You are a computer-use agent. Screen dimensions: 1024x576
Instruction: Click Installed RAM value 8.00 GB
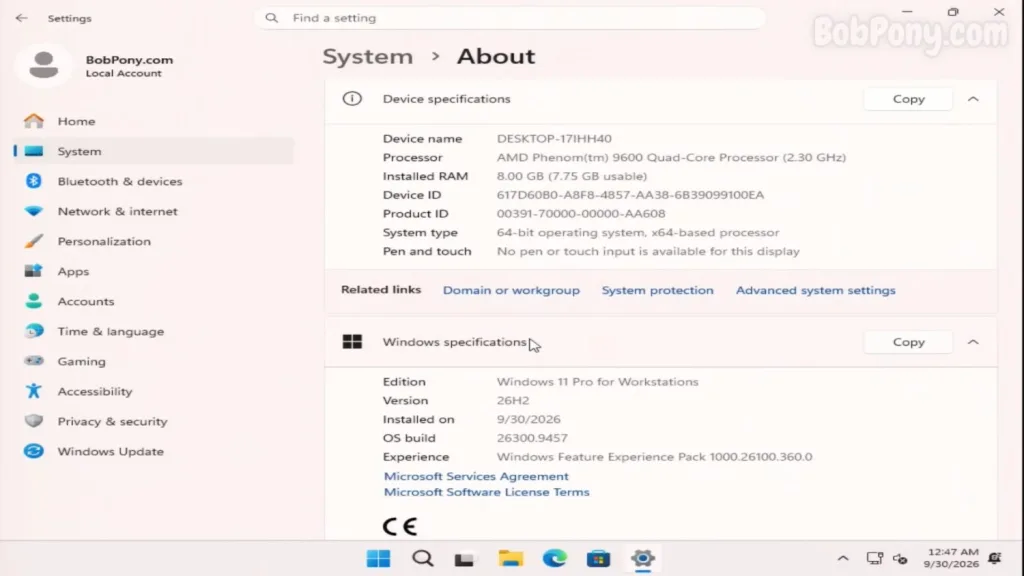click(572, 176)
